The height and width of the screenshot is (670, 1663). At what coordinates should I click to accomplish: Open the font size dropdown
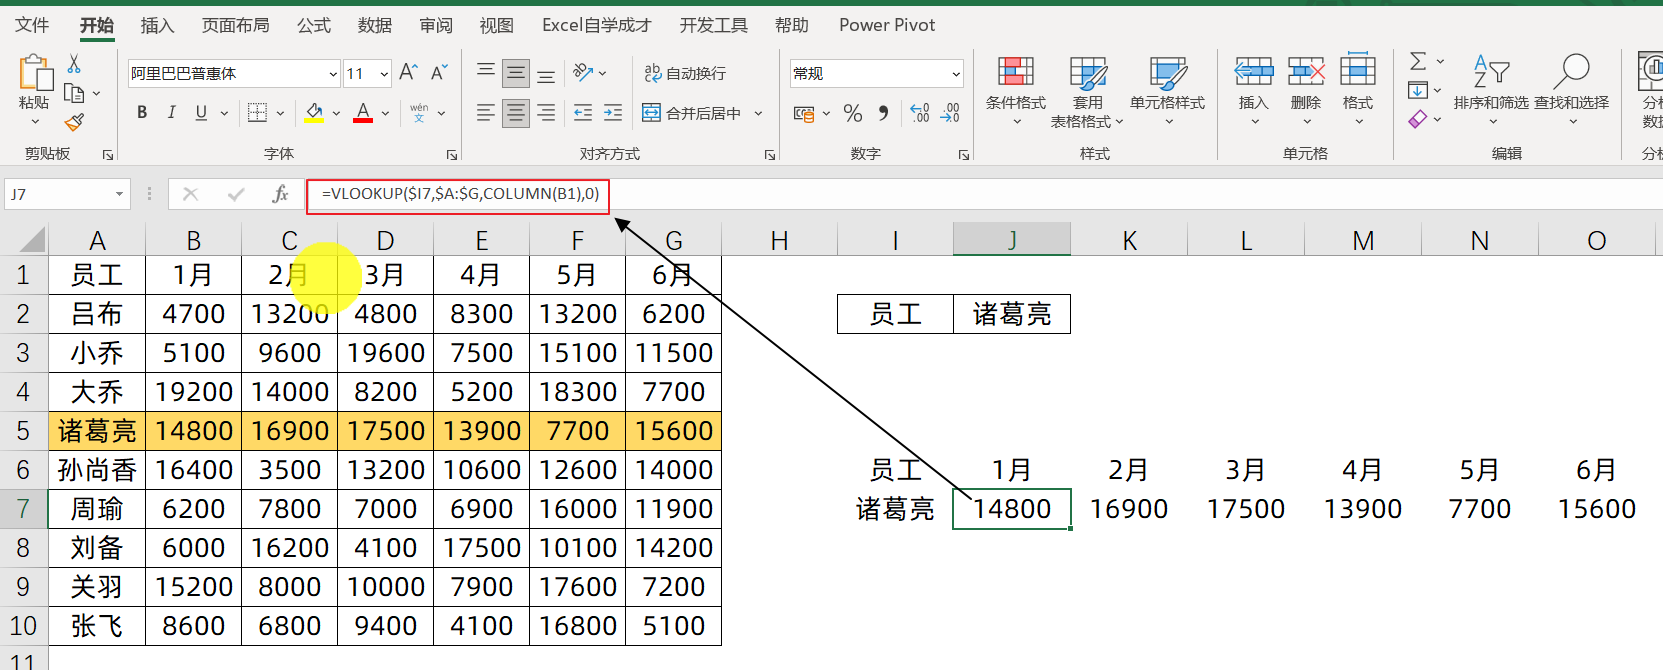tap(384, 73)
